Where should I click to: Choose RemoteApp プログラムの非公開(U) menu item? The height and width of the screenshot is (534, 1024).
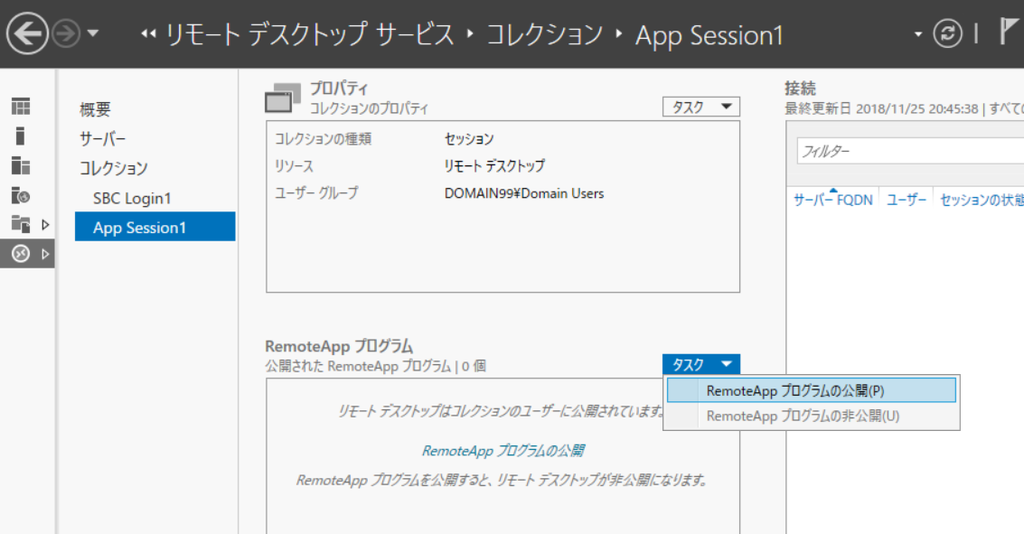tap(811, 416)
